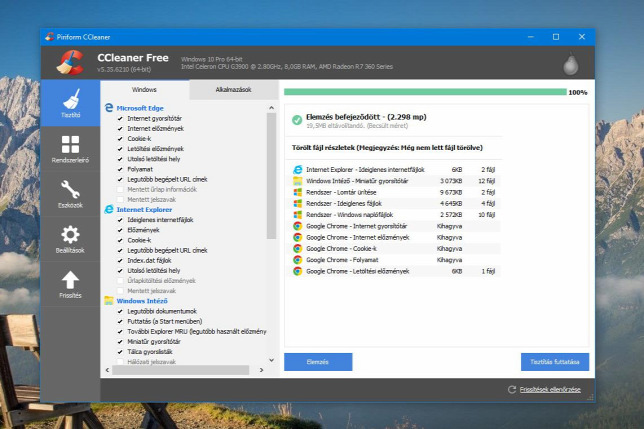Click the 10 fájl count in naplófájlok row
Viewport: 644px width, 429px height.
coord(486,215)
